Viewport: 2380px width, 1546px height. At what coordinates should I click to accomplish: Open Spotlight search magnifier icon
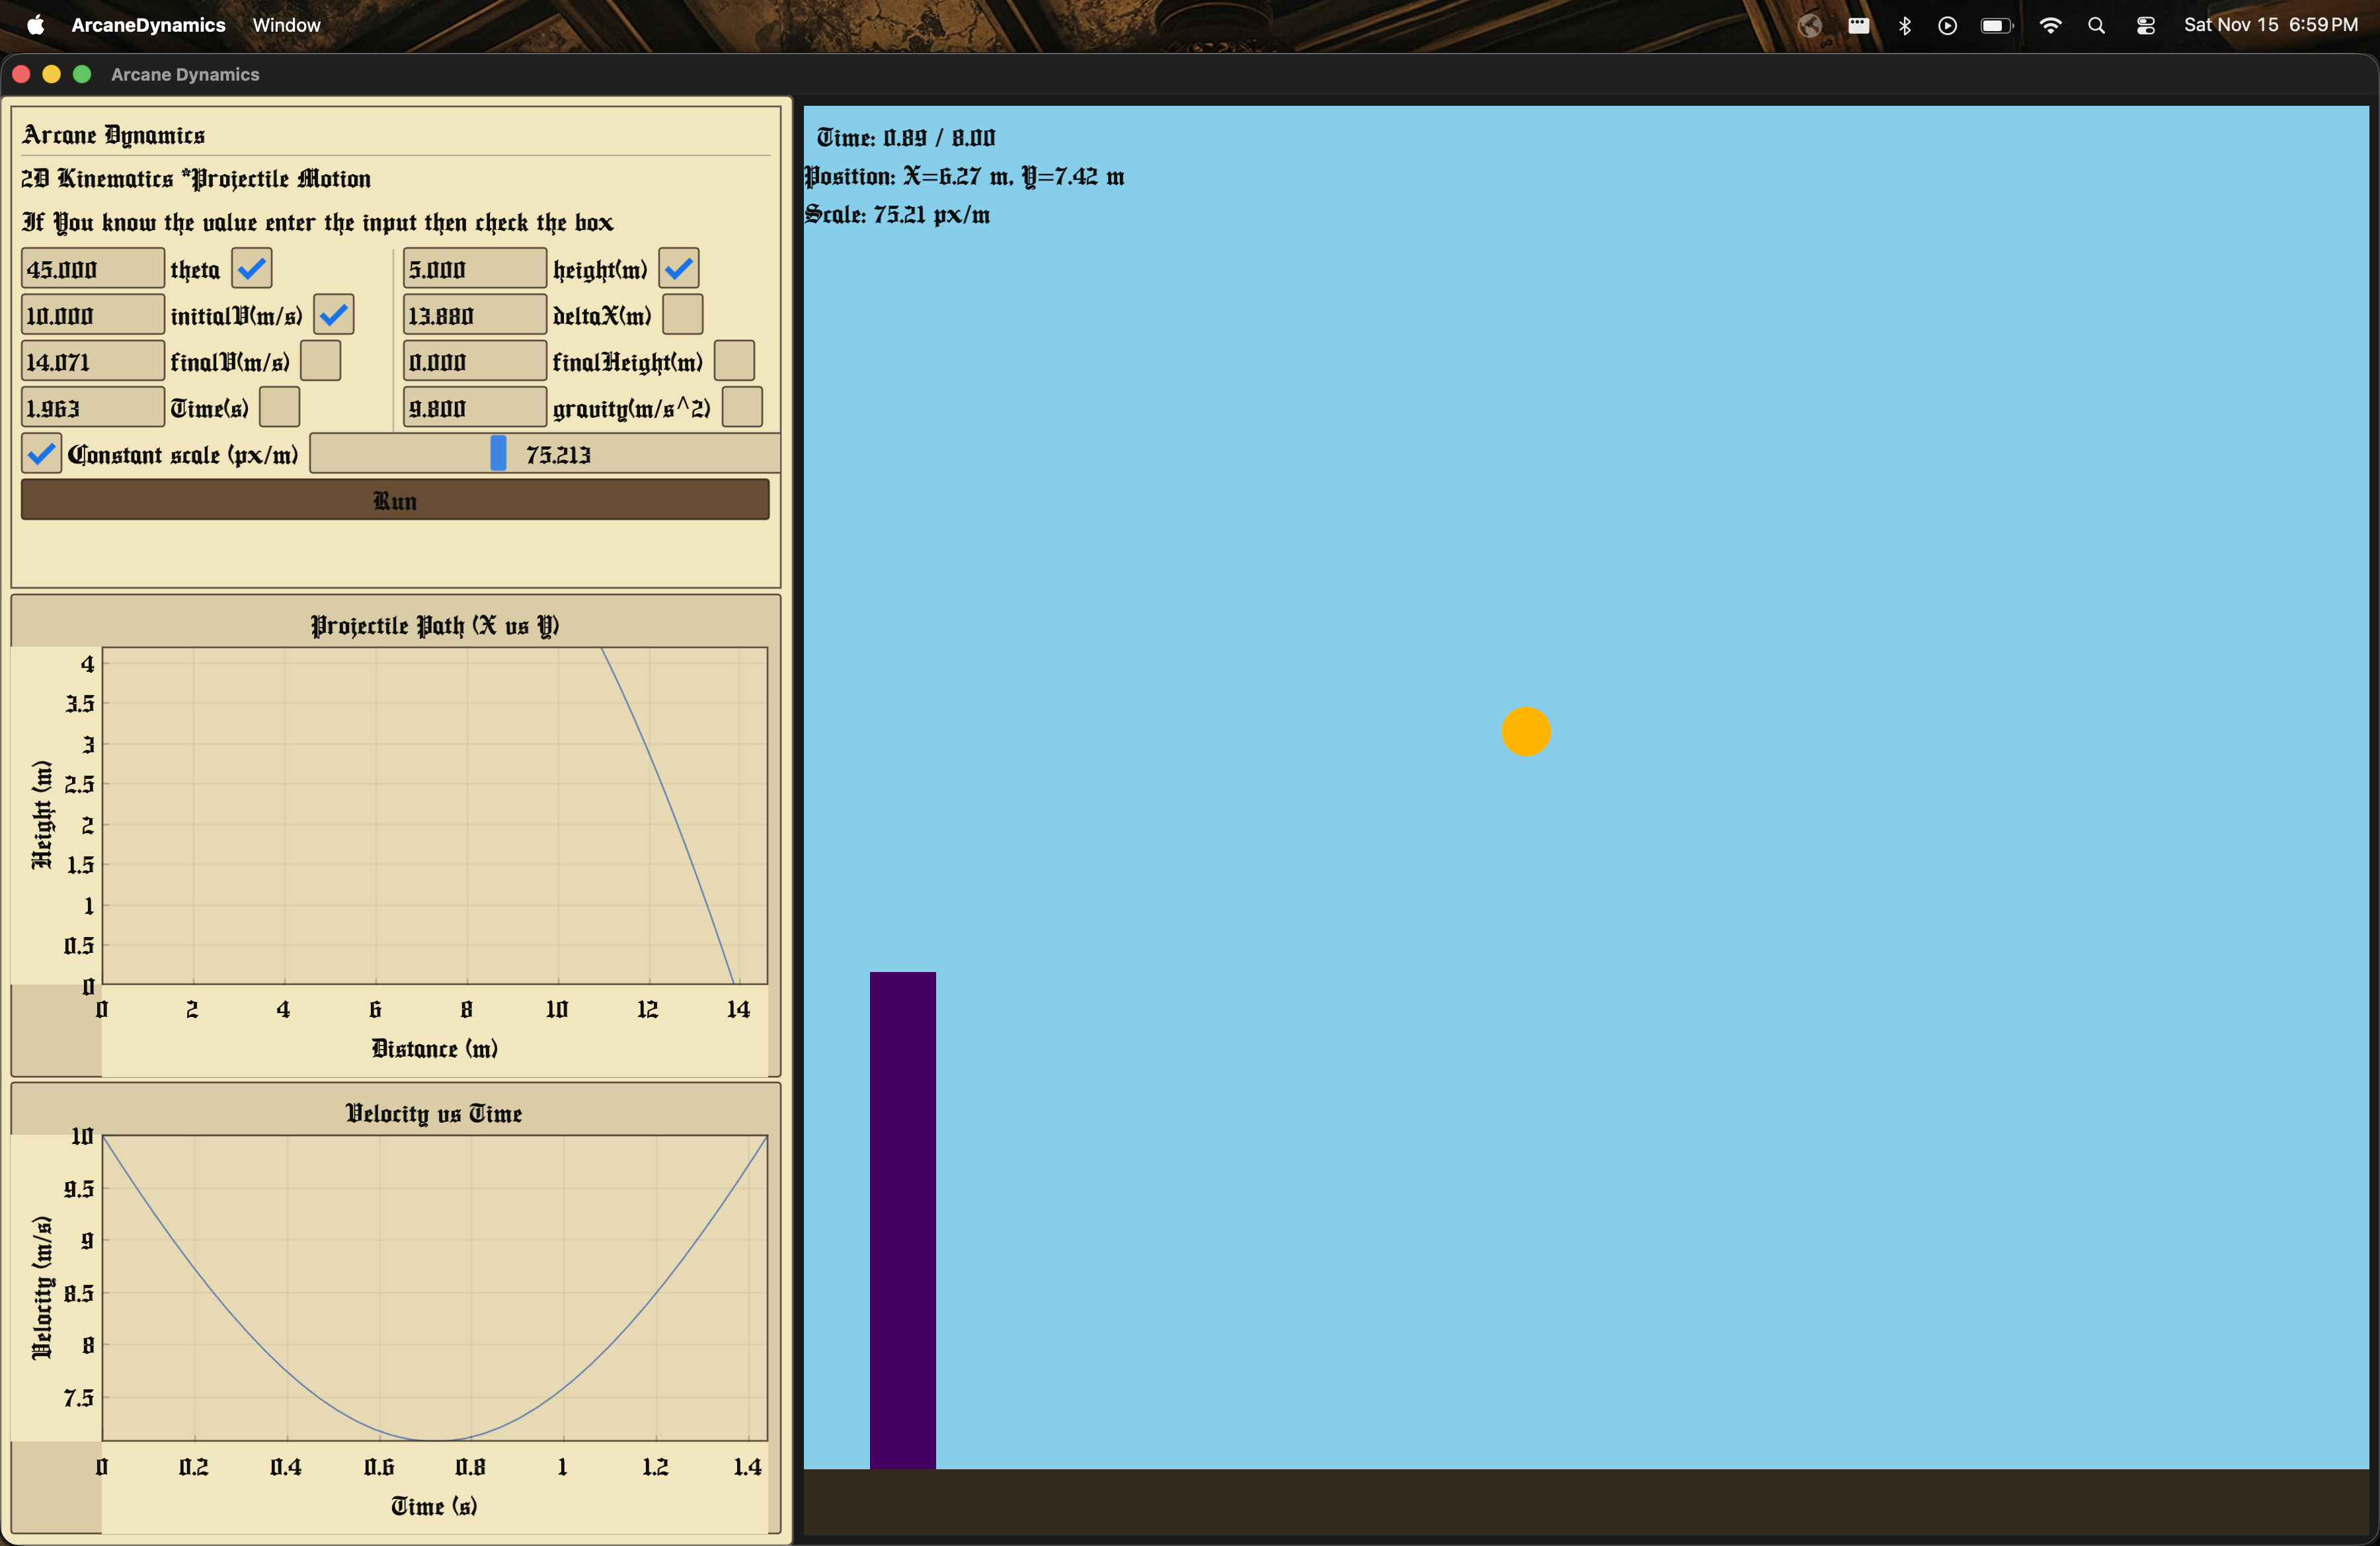(2096, 26)
